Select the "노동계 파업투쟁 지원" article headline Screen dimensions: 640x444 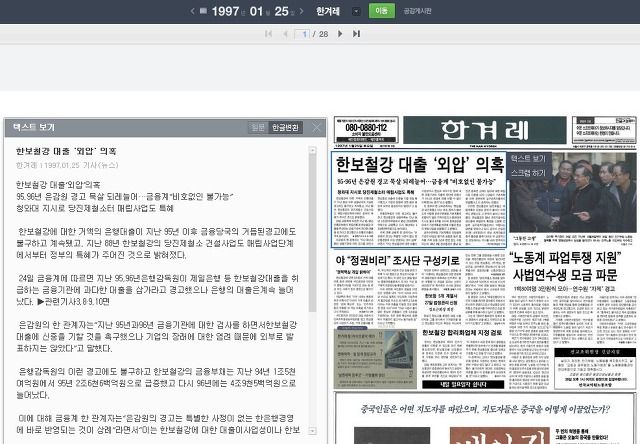coord(565,258)
